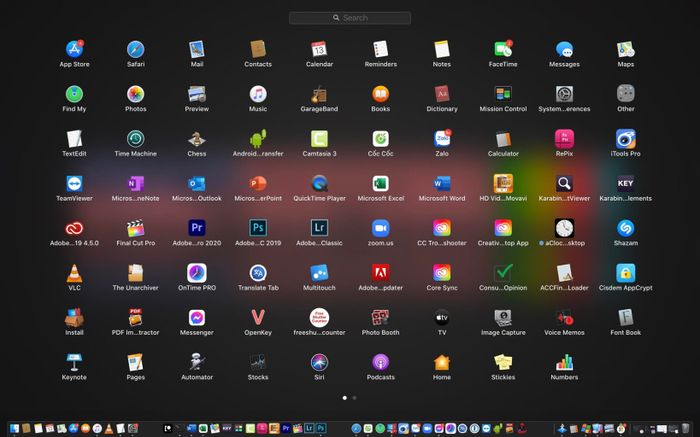Launch VLC from Launchpad grid
This screenshot has width=700, height=437.
(75, 273)
